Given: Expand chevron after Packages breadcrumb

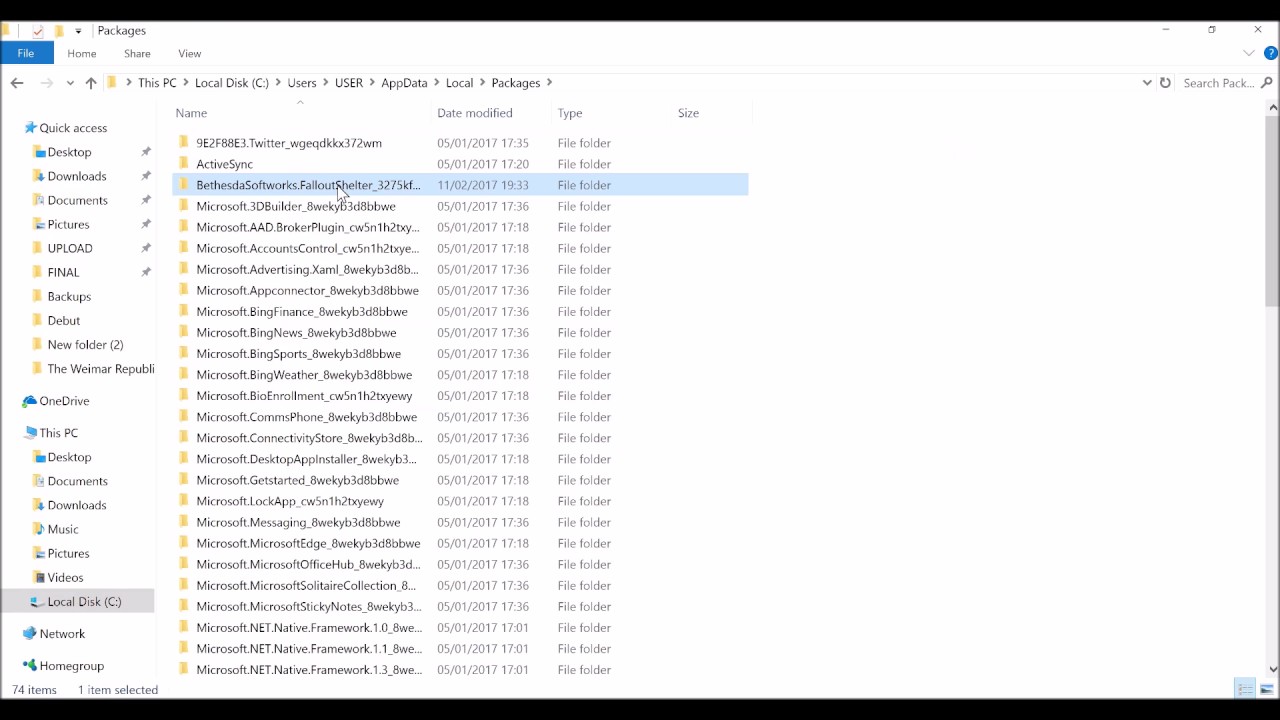Looking at the screenshot, I should point(549,83).
